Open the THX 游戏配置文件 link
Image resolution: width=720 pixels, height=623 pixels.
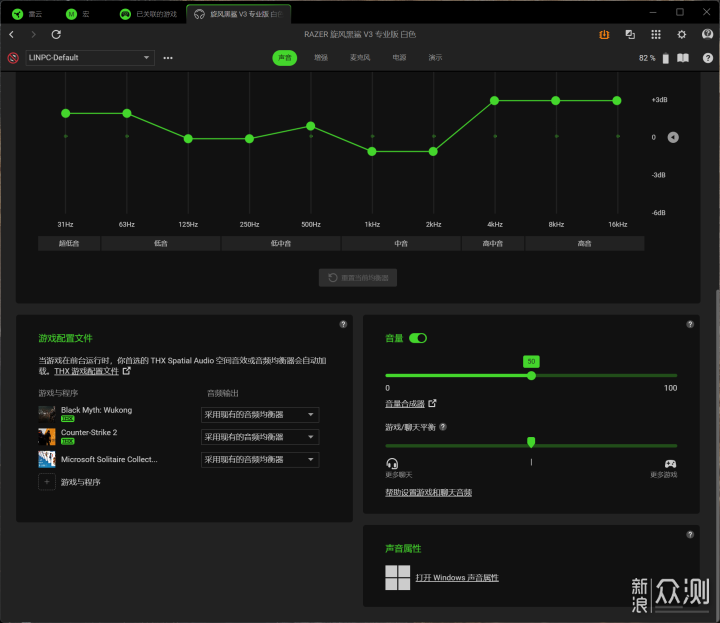click(x=87, y=371)
